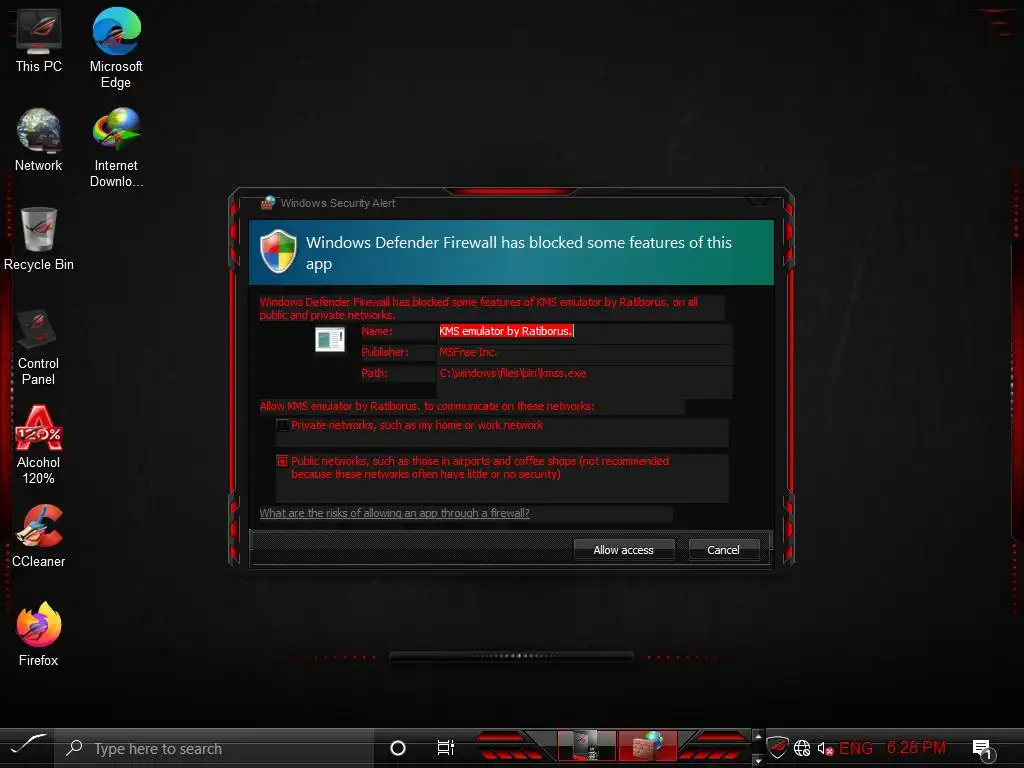Uncheck Public networks checkbox
The height and width of the screenshot is (768, 1024).
click(283, 461)
